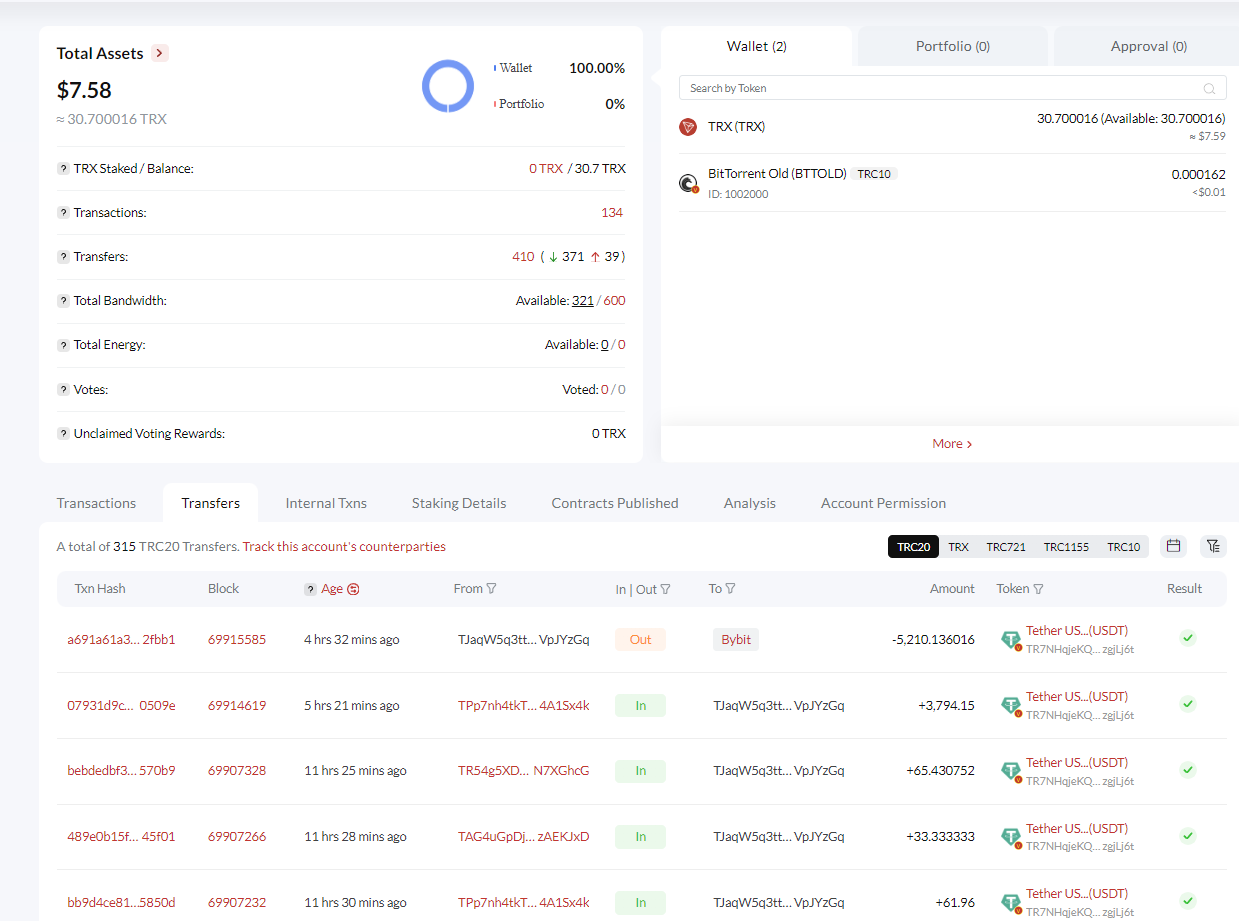Click the TRX token logo icon
This screenshot has height=921, width=1239.
point(688,127)
